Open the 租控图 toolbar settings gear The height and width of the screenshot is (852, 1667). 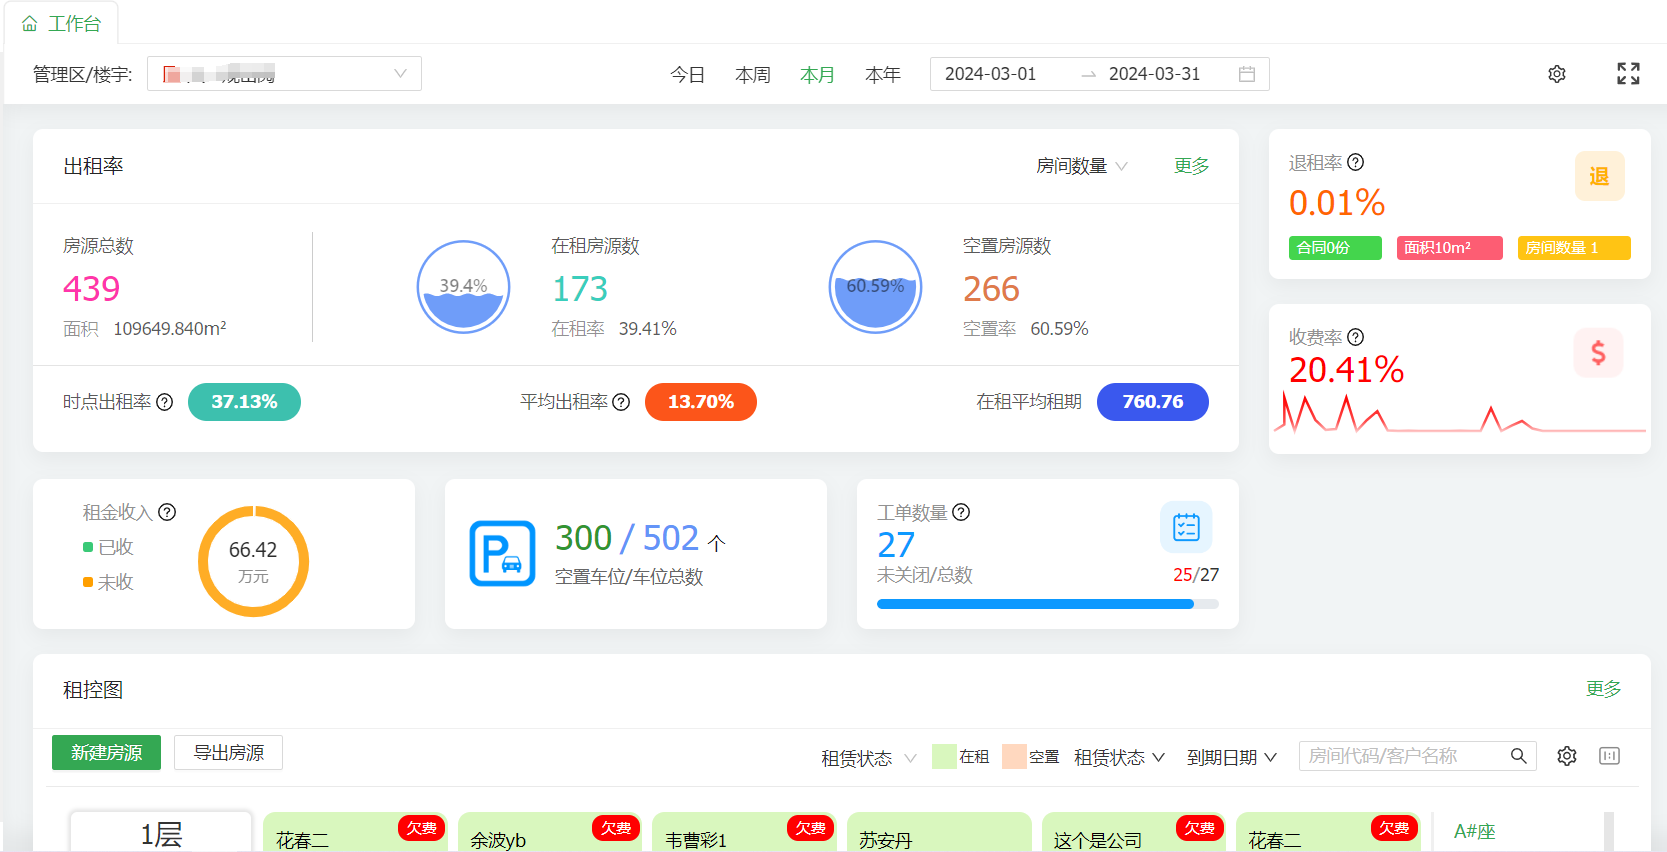1567,756
